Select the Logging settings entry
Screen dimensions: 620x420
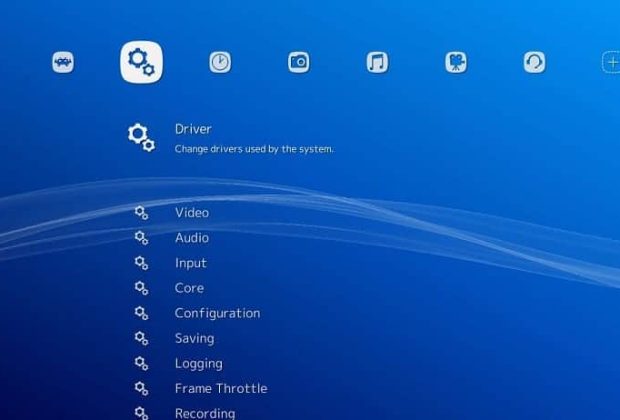click(198, 364)
